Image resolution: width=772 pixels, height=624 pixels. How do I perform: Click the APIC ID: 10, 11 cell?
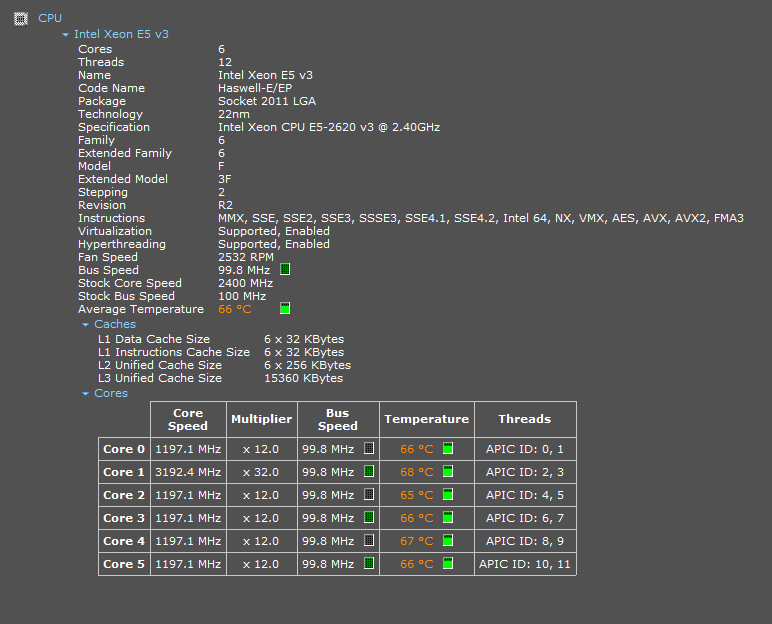pos(525,564)
